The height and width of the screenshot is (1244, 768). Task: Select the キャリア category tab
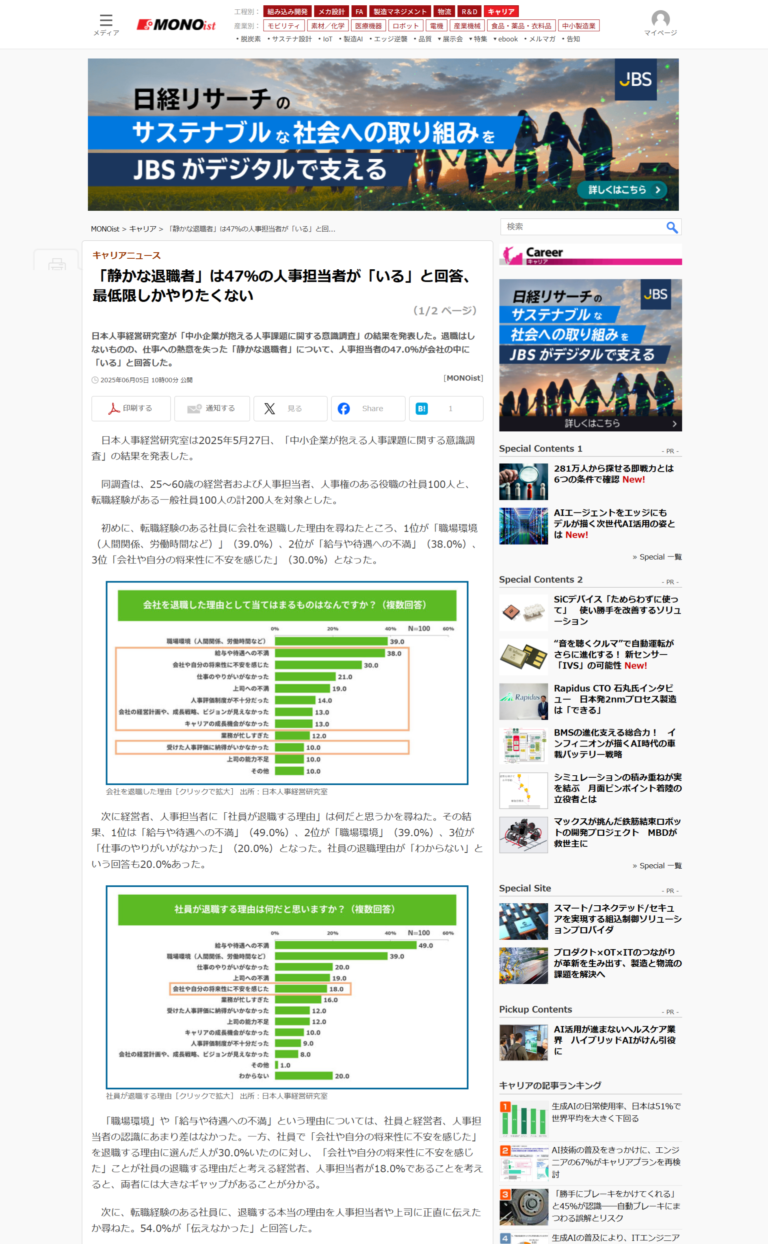coord(501,11)
